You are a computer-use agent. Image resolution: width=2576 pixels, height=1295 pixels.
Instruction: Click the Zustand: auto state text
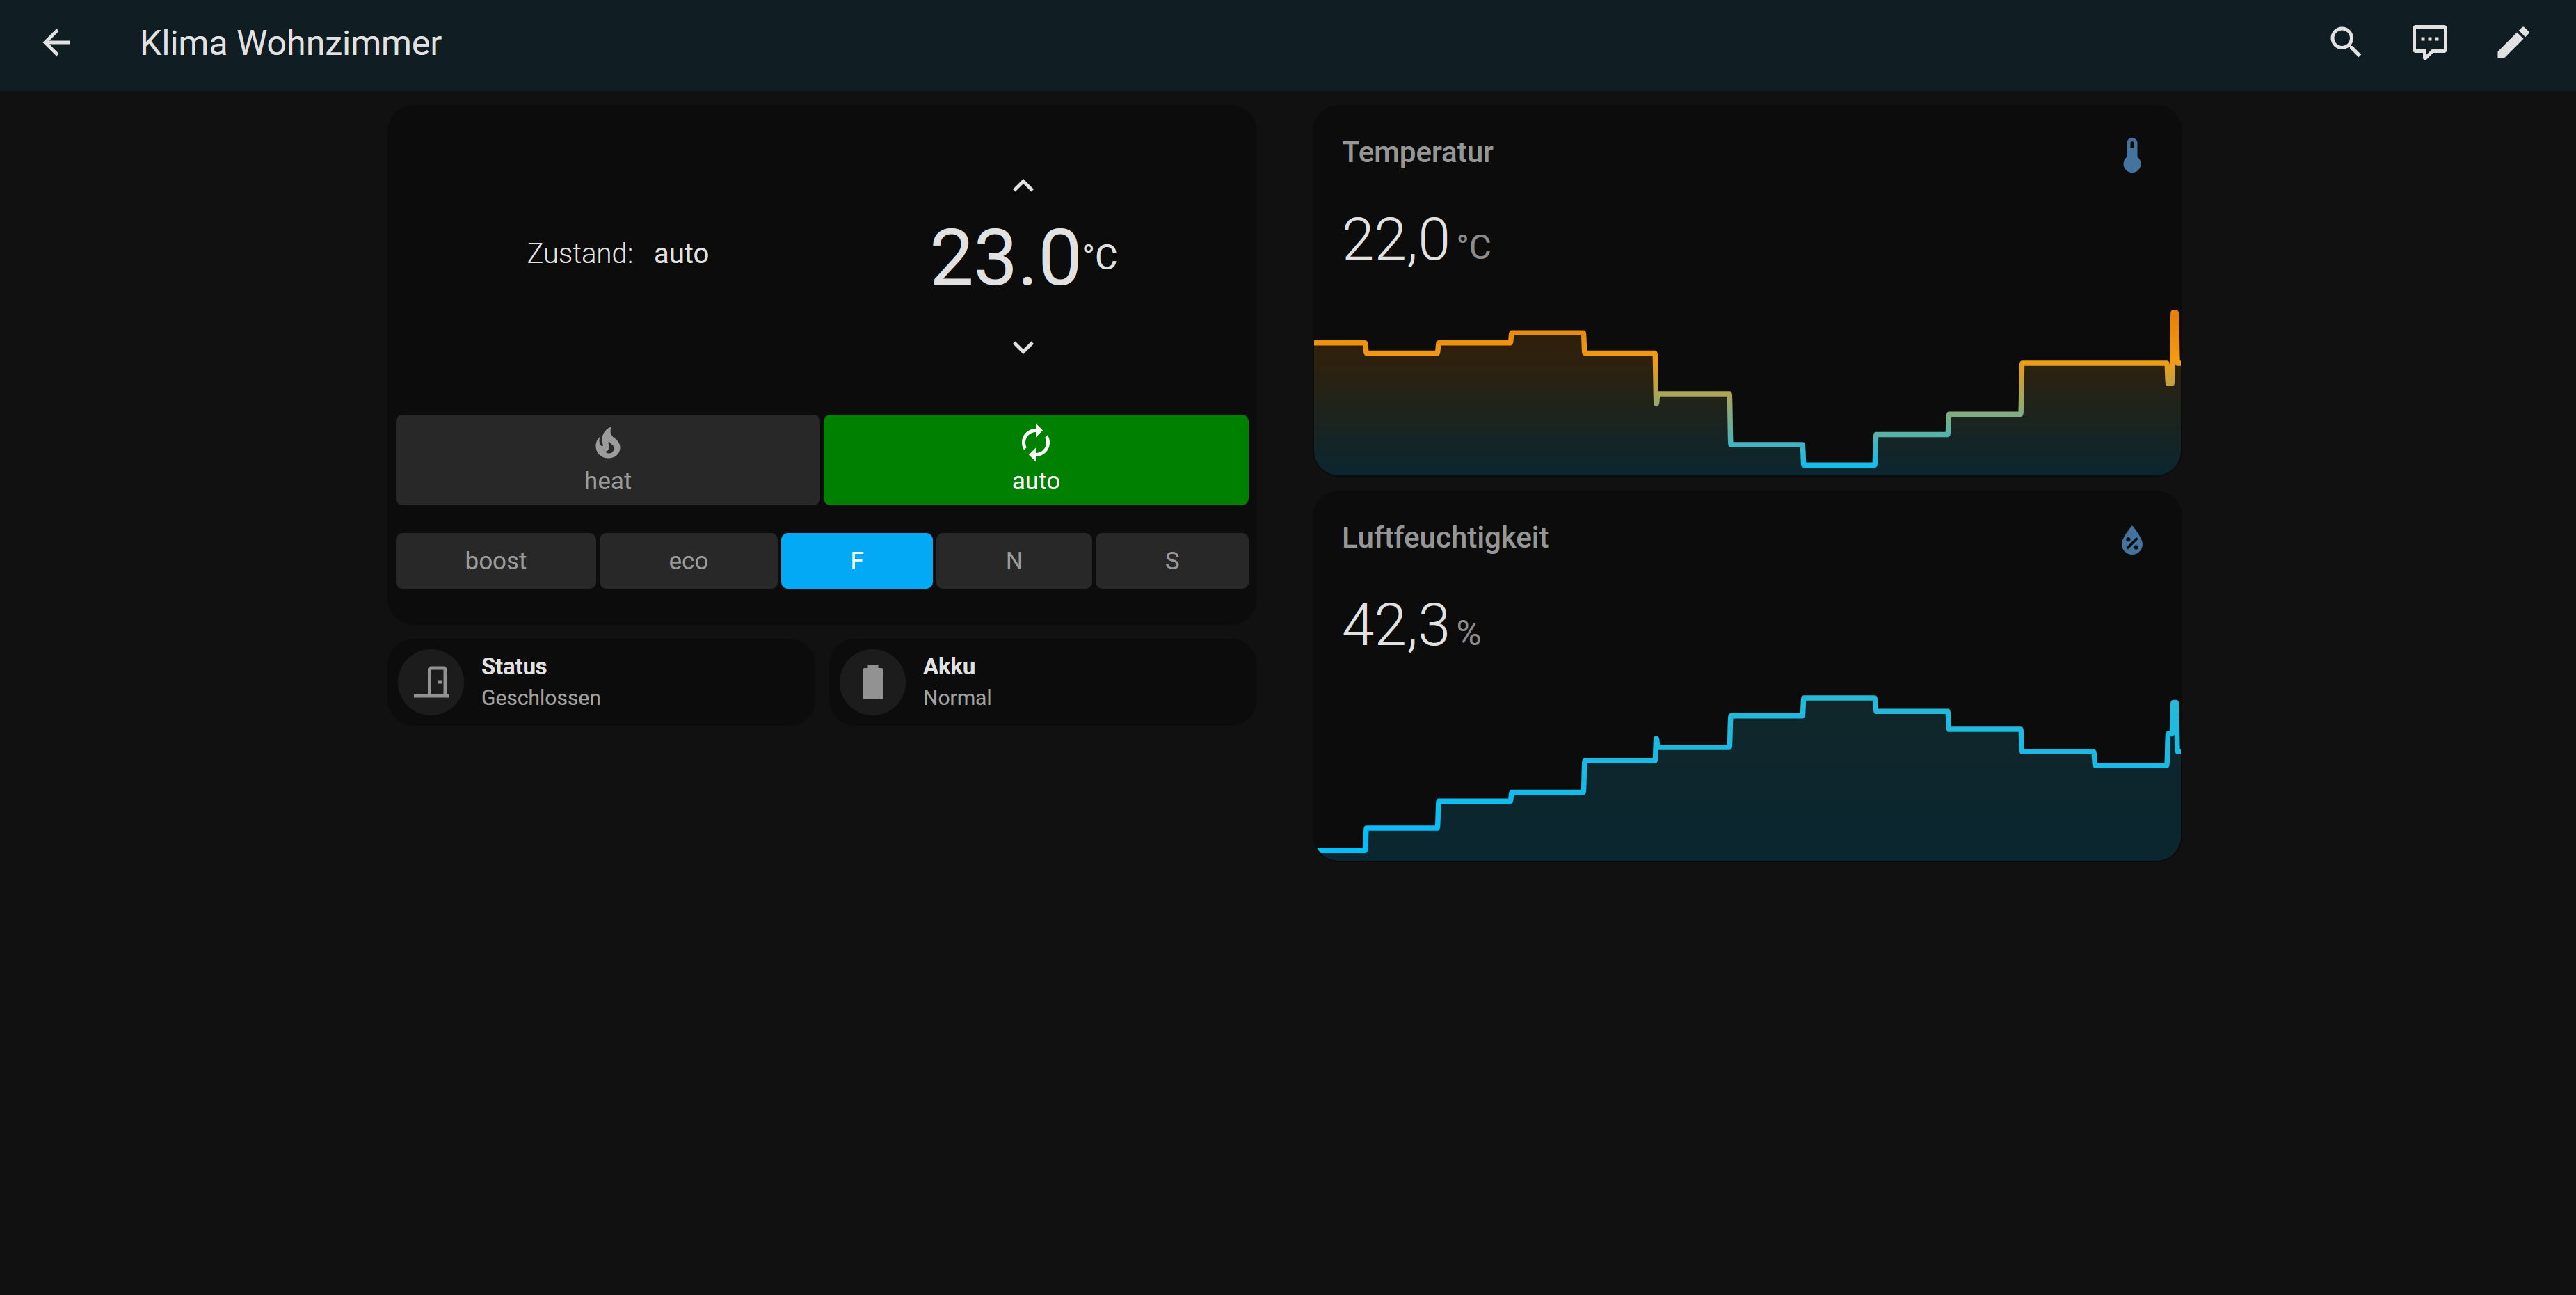617,254
